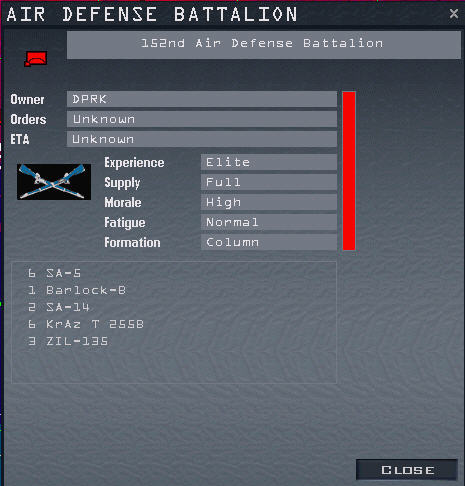Select the 6 SA-5 equipment entry
This screenshot has height=486, width=465.
[54, 273]
